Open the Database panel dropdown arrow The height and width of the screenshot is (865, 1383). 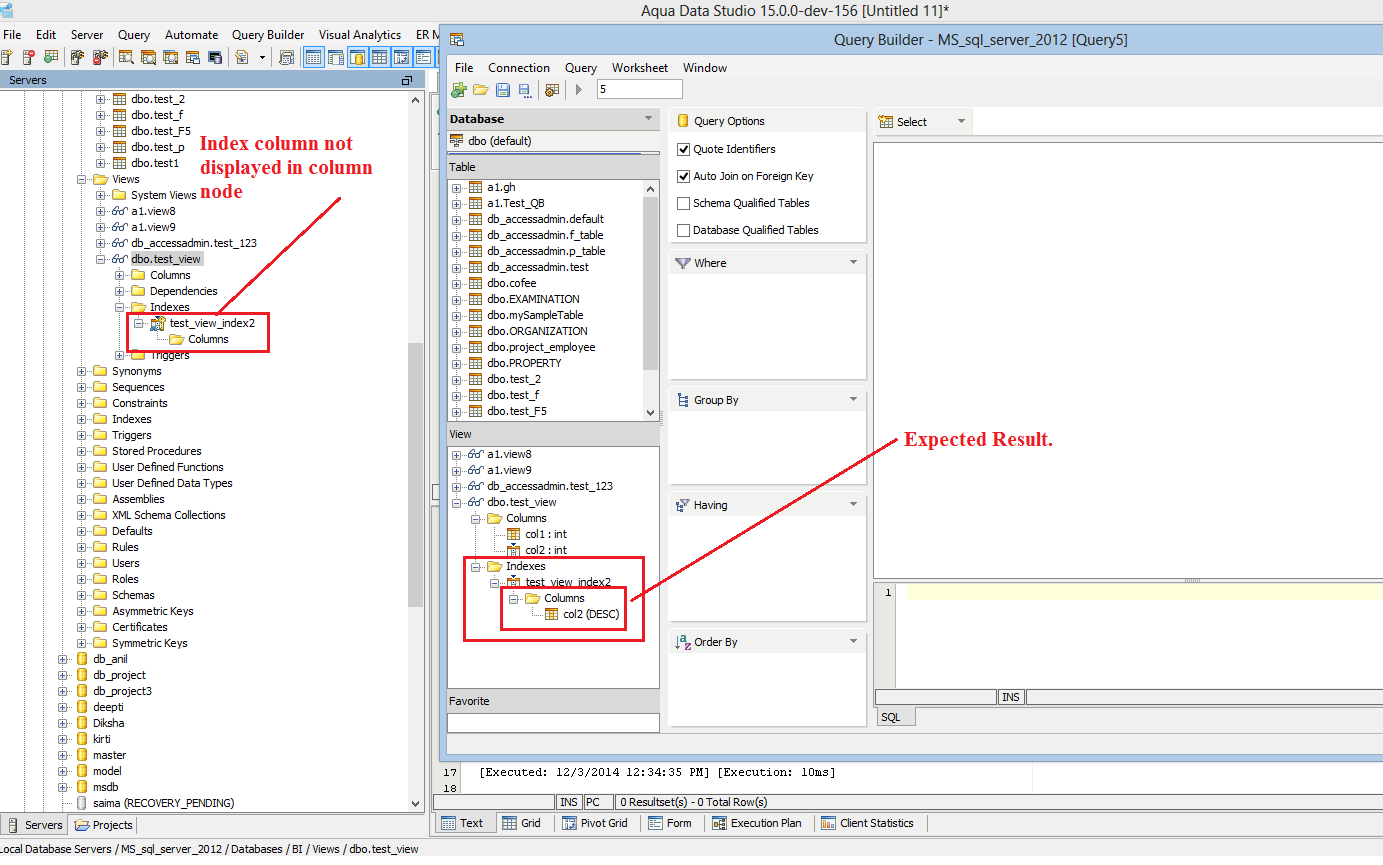coord(649,119)
